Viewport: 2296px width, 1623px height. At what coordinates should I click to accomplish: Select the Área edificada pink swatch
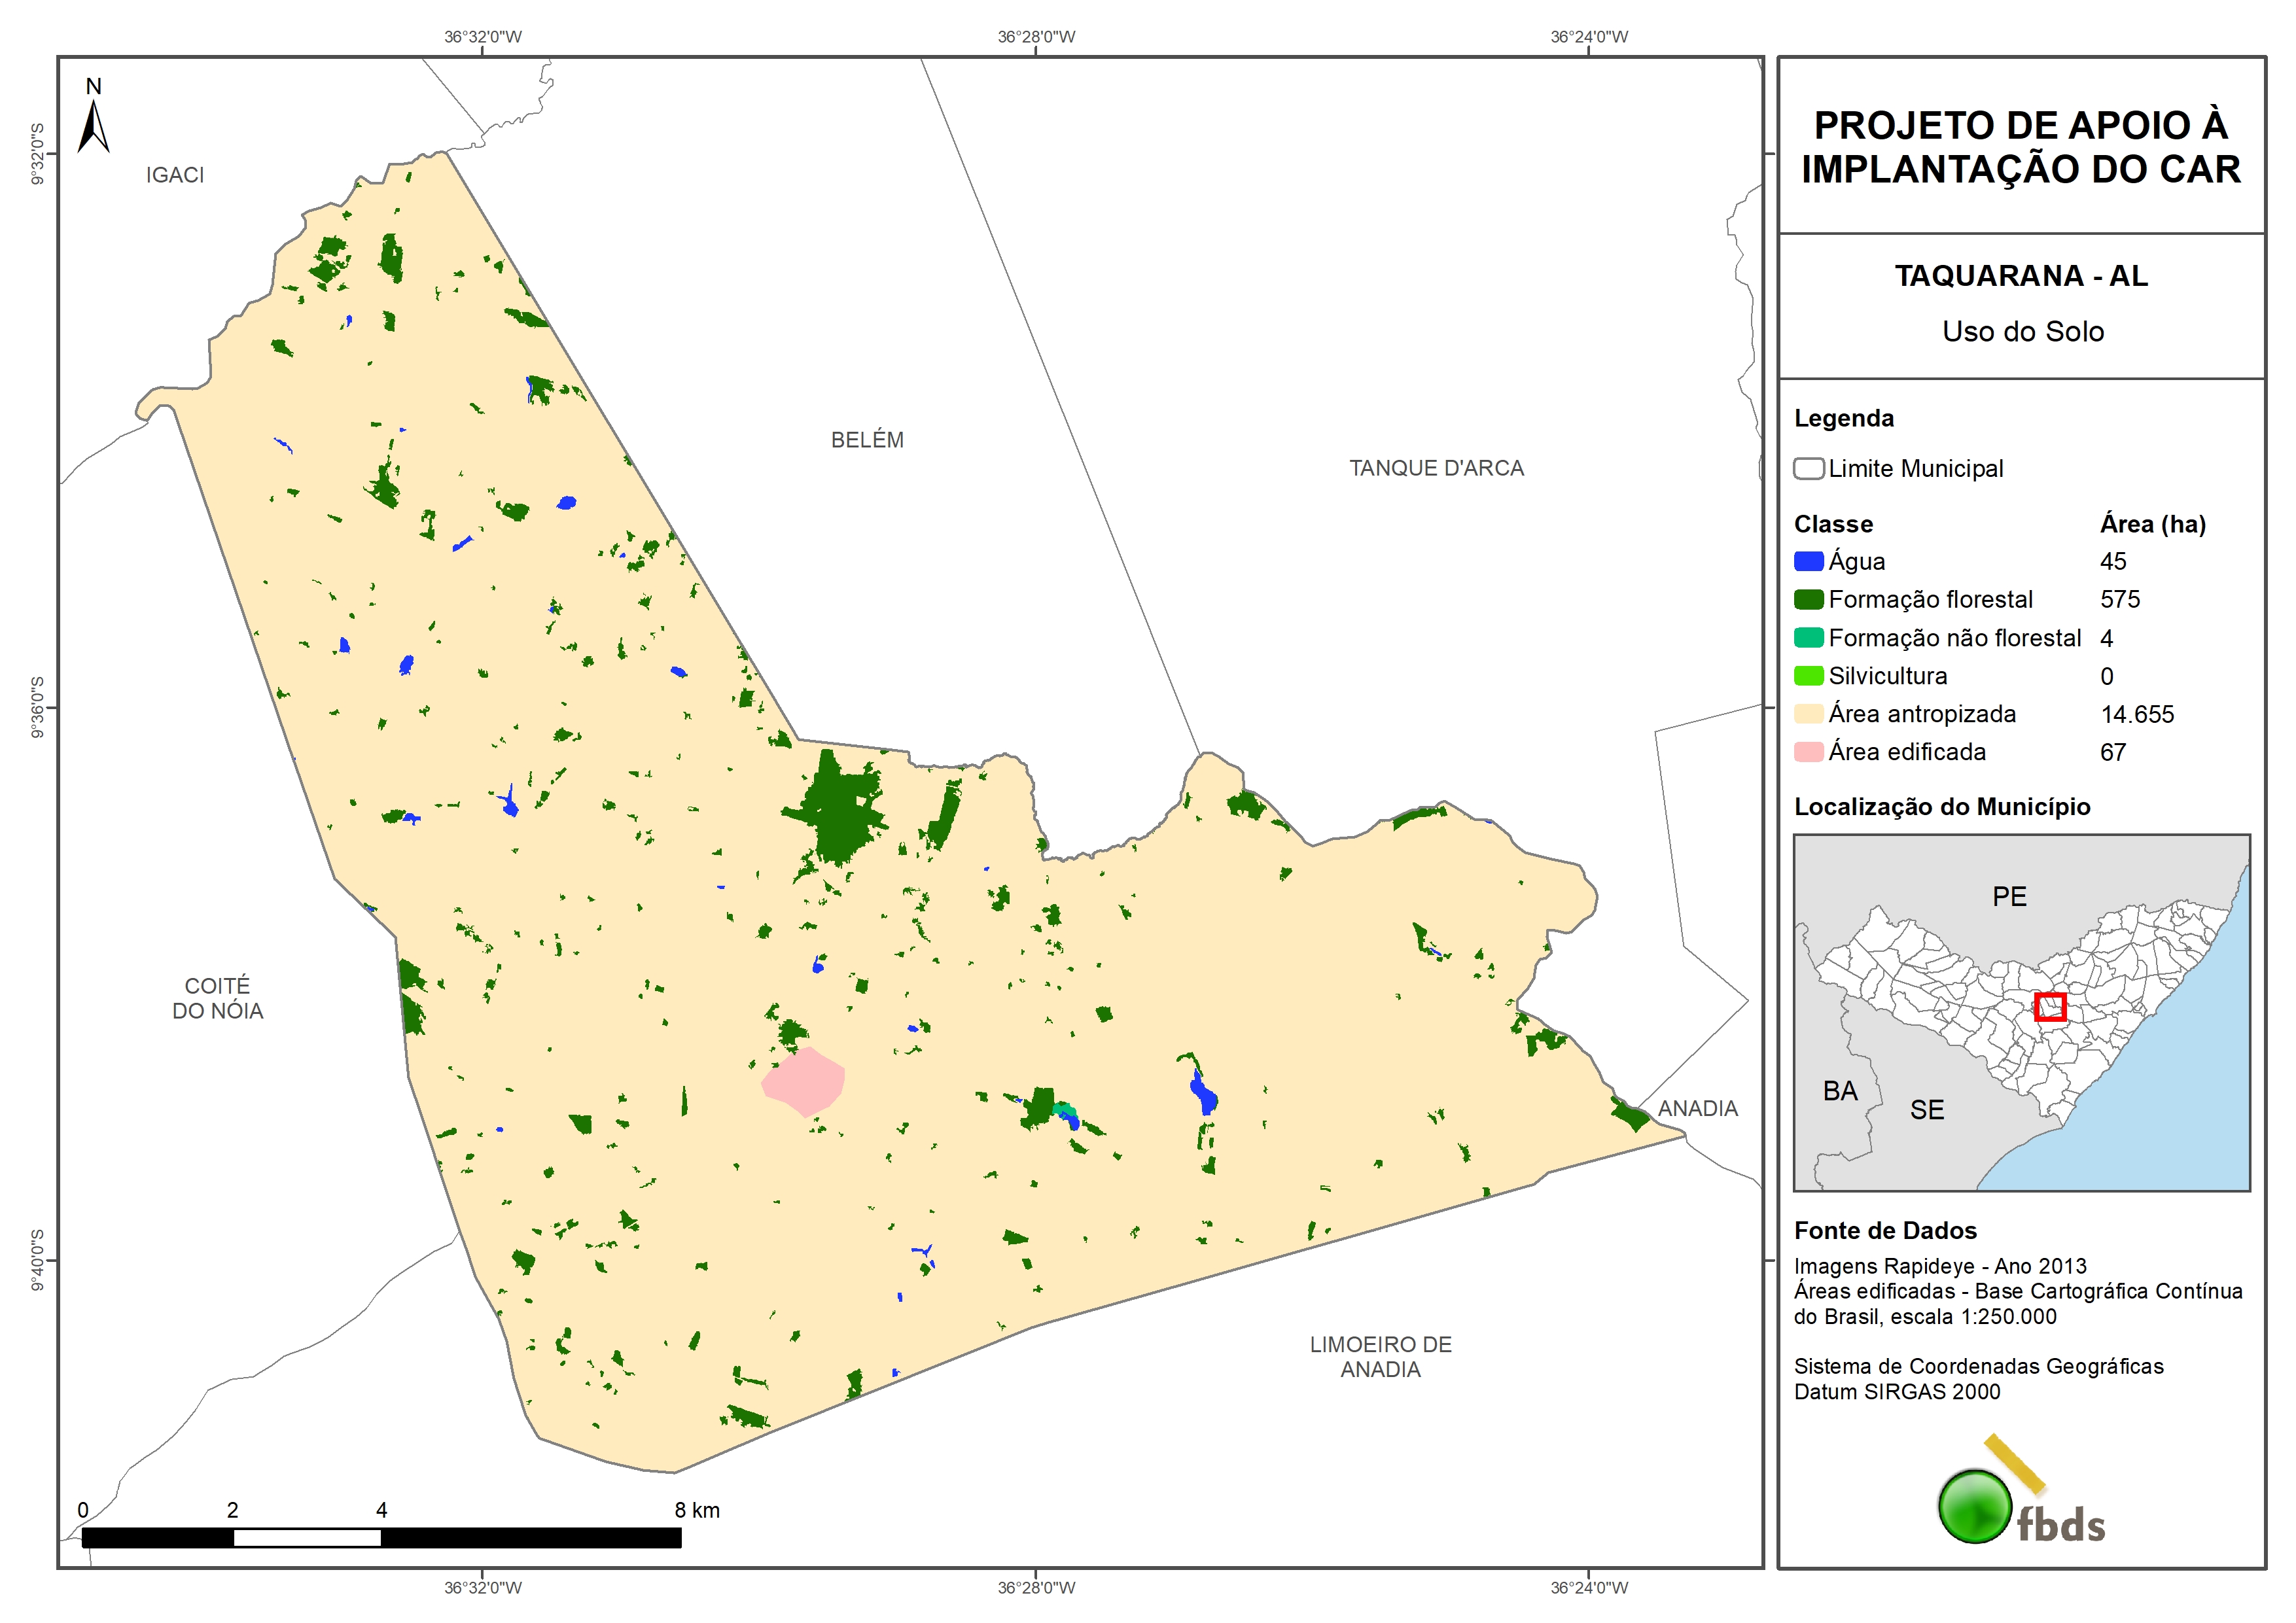1808,752
